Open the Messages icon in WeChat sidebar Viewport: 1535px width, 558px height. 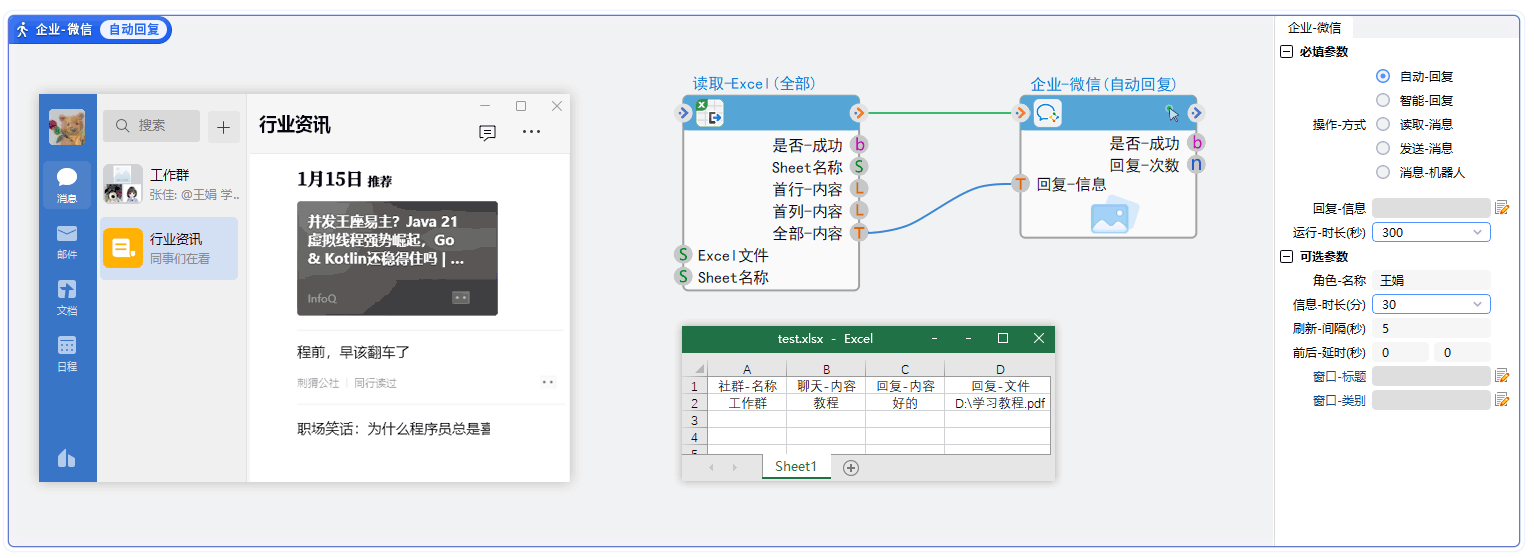67,184
